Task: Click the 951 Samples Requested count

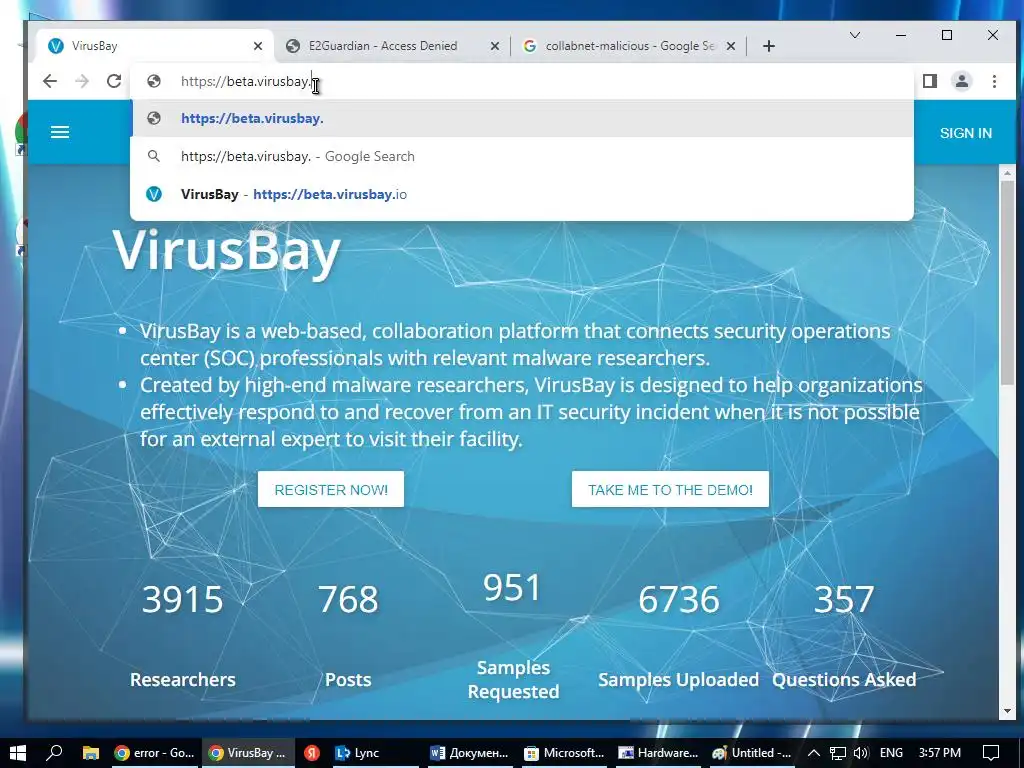Action: 513,587
